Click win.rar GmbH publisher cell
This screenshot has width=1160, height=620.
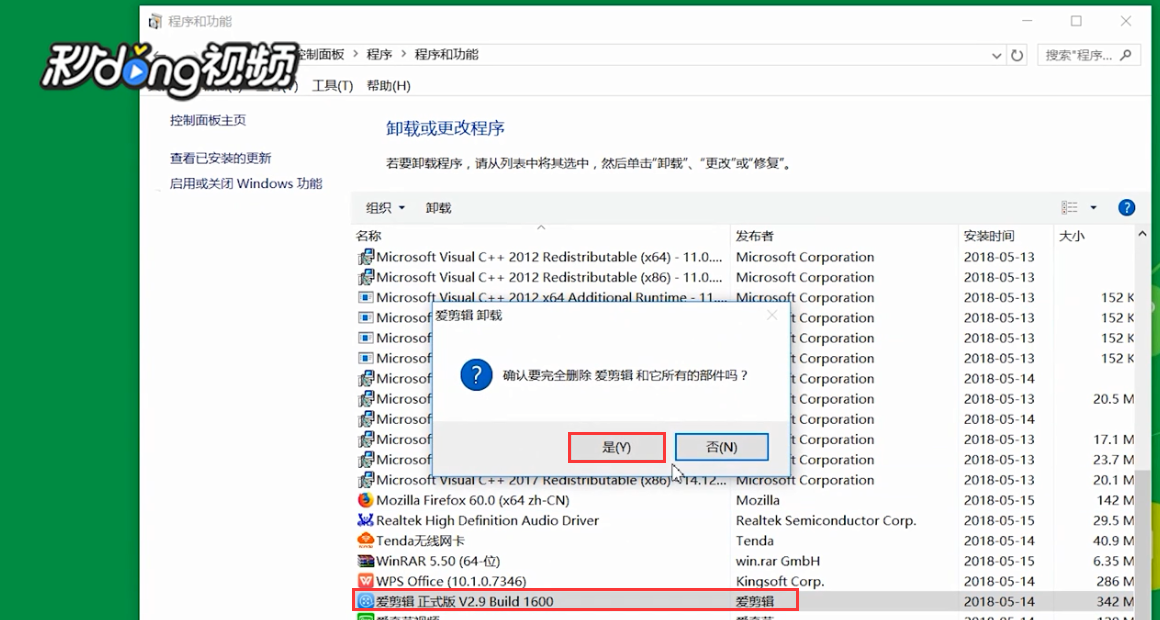pos(778,561)
